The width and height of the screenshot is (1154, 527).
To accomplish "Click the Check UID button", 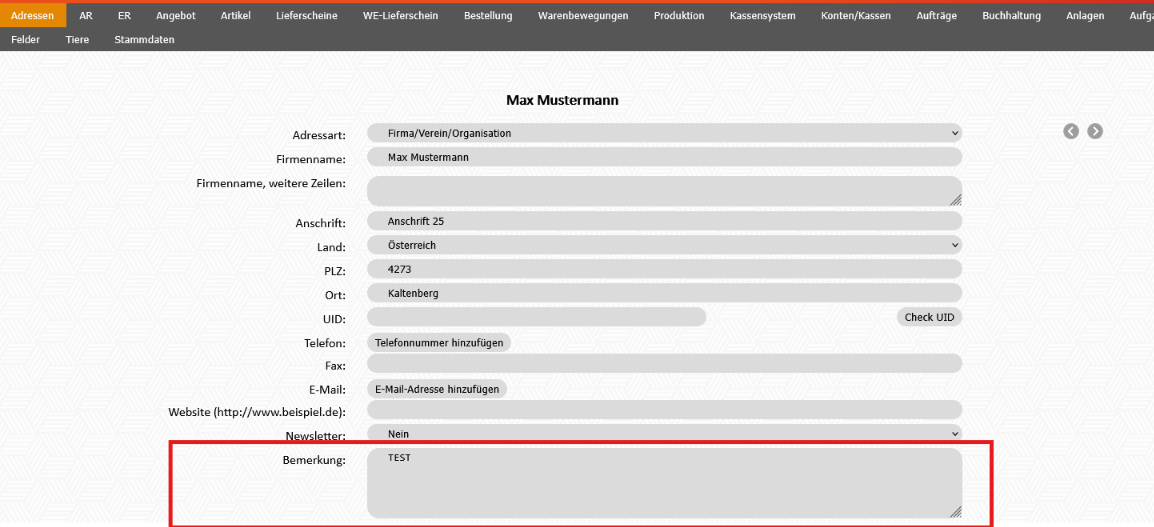I will click(x=929, y=317).
